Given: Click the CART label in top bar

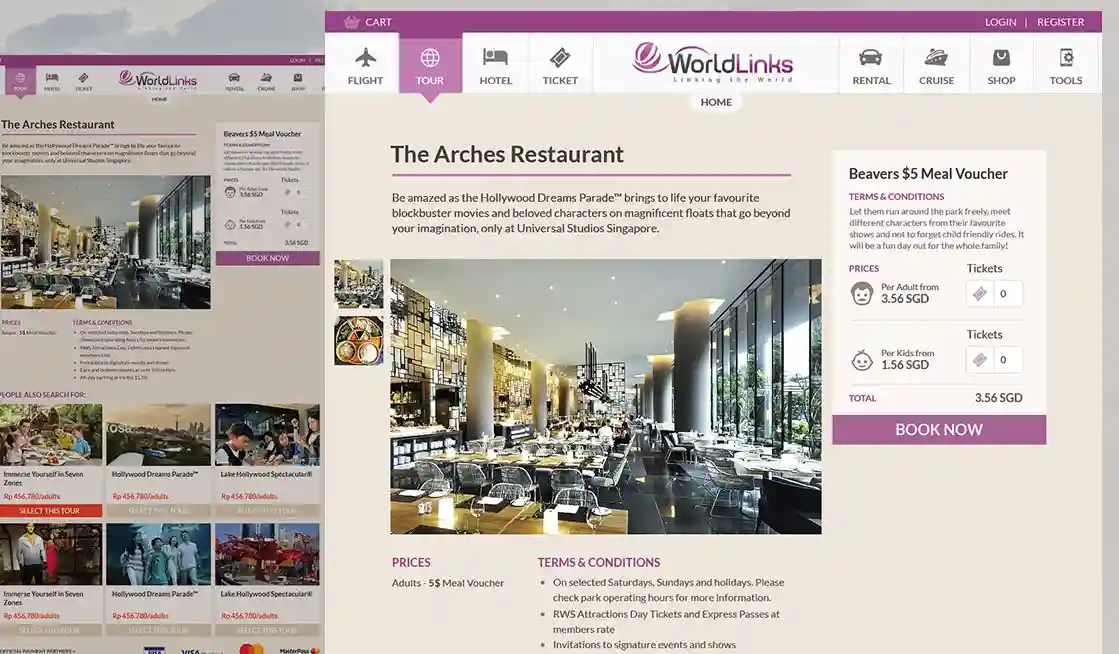Looking at the screenshot, I should [378, 22].
